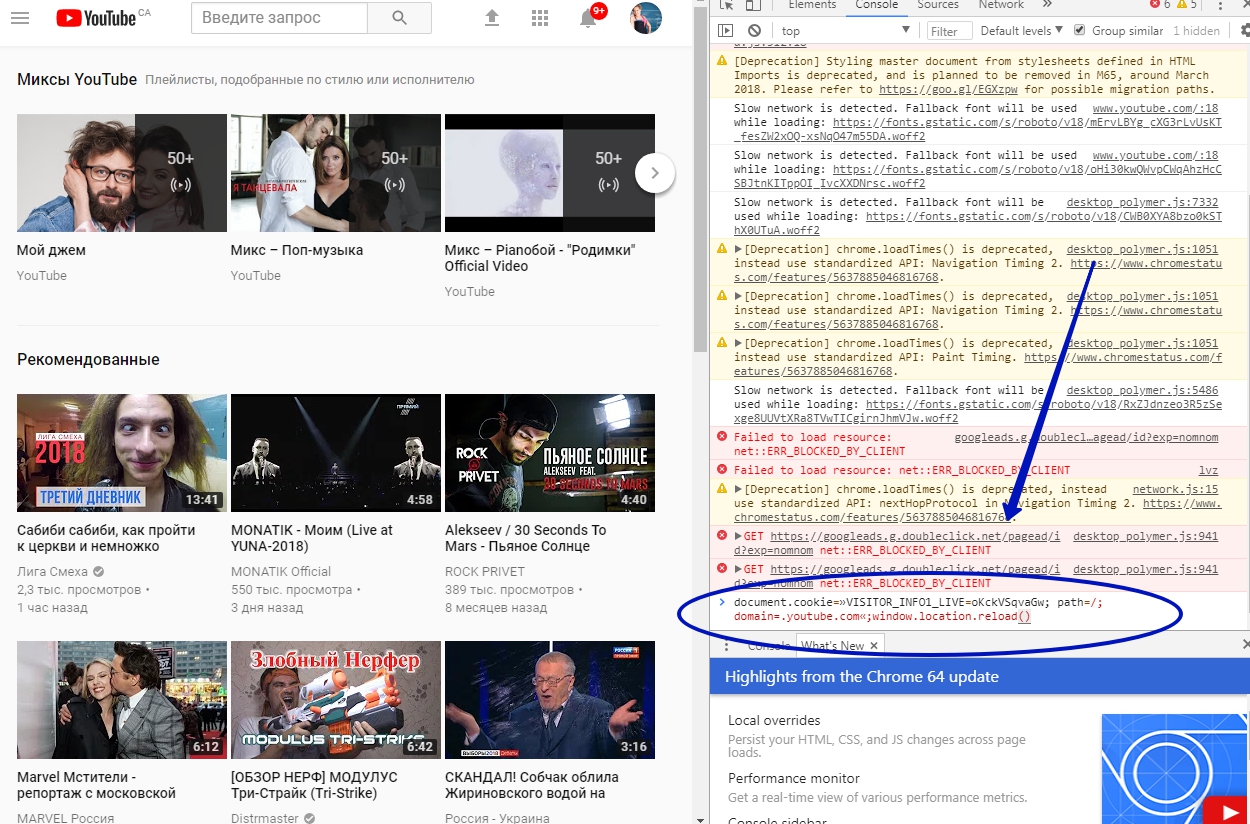Click the YouTube search magnifier button
This screenshot has width=1250, height=824.
(x=399, y=18)
